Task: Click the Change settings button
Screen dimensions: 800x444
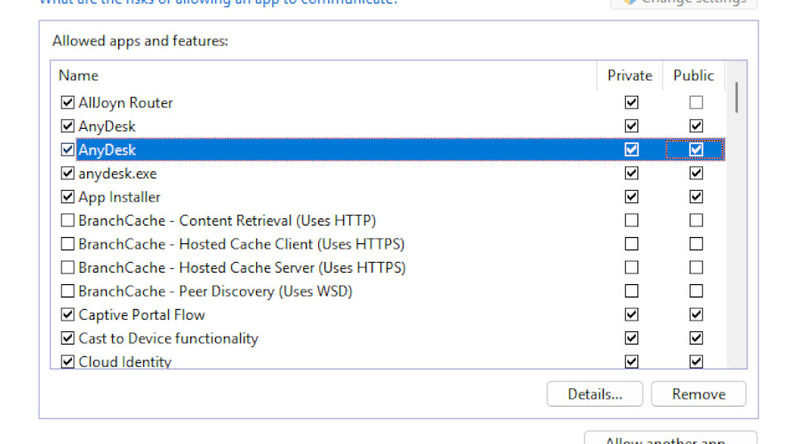Action: (684, 3)
